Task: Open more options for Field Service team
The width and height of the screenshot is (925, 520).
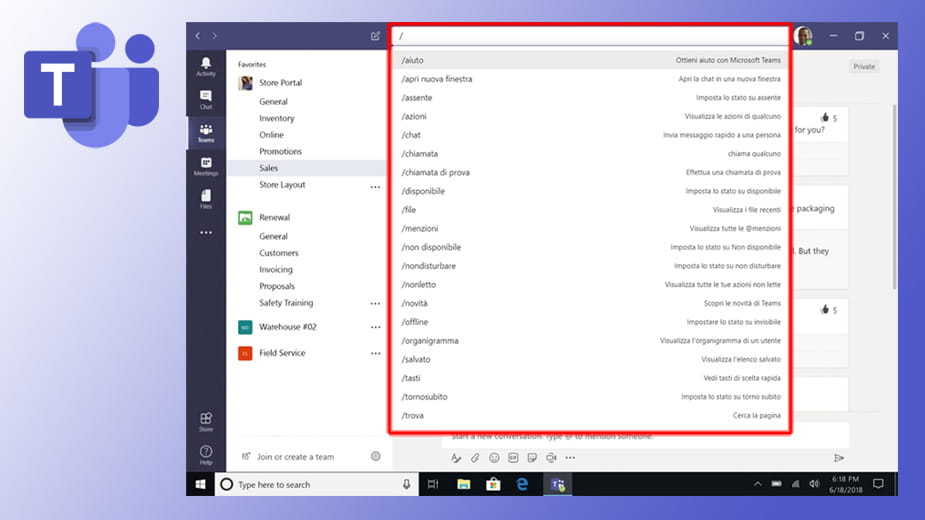Action: pyautogui.click(x=375, y=354)
